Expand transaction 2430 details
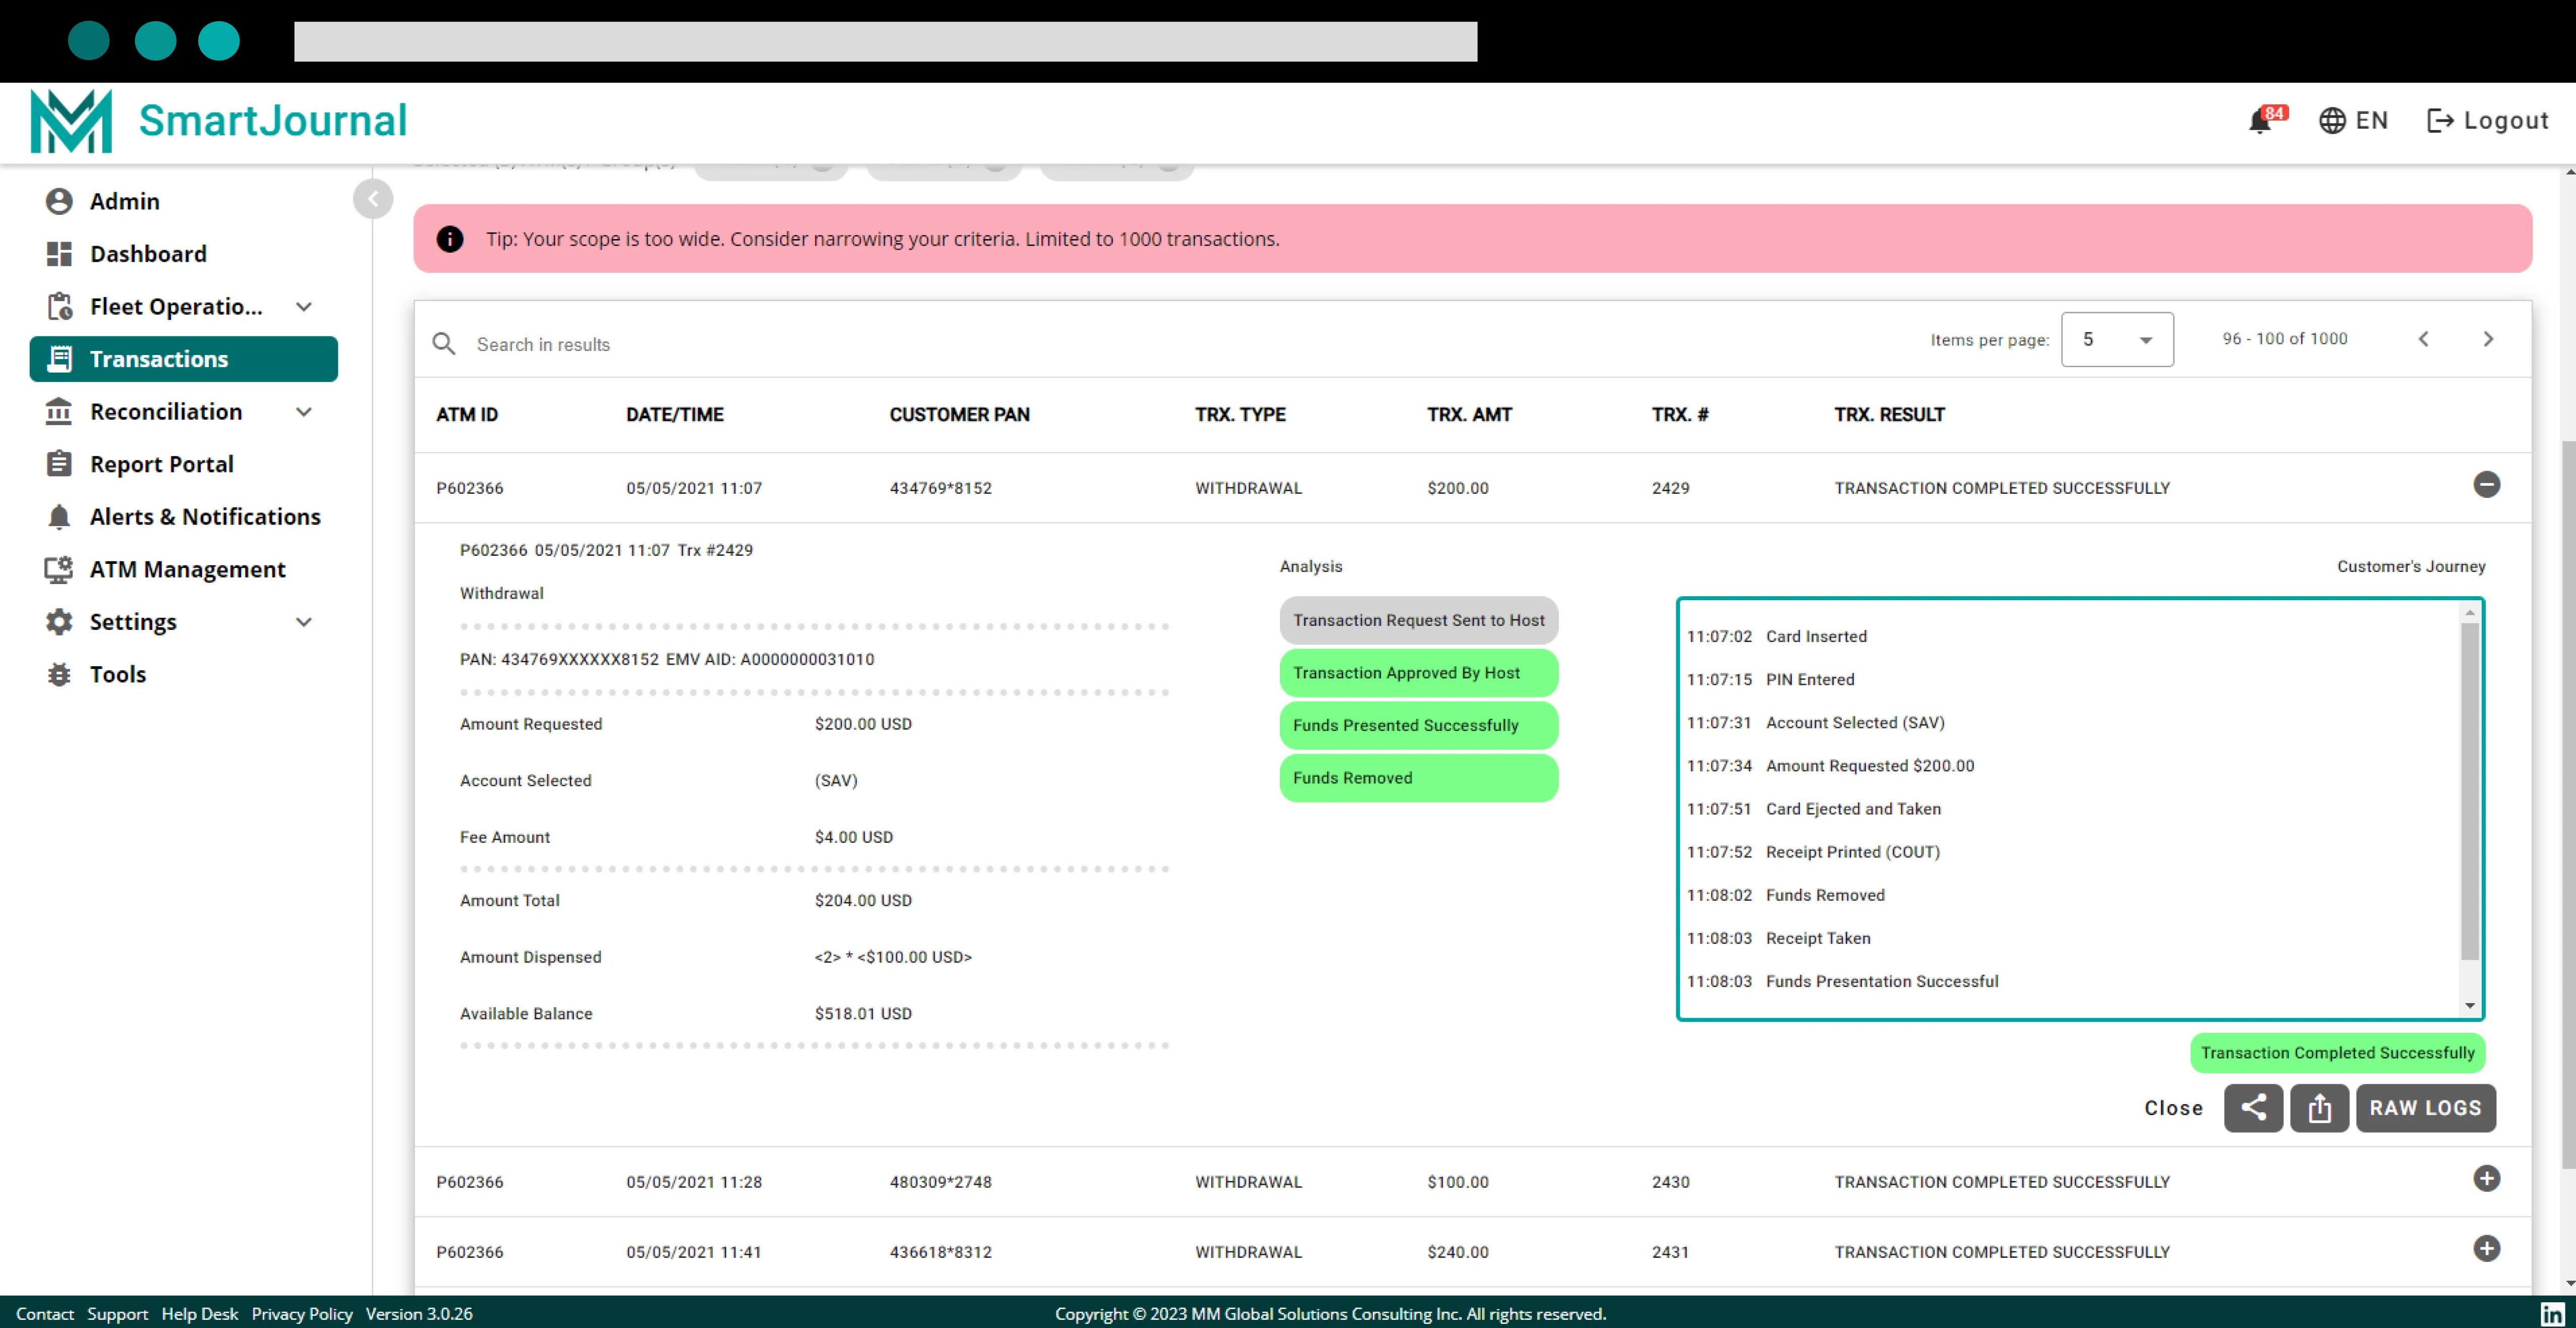 click(2486, 1179)
